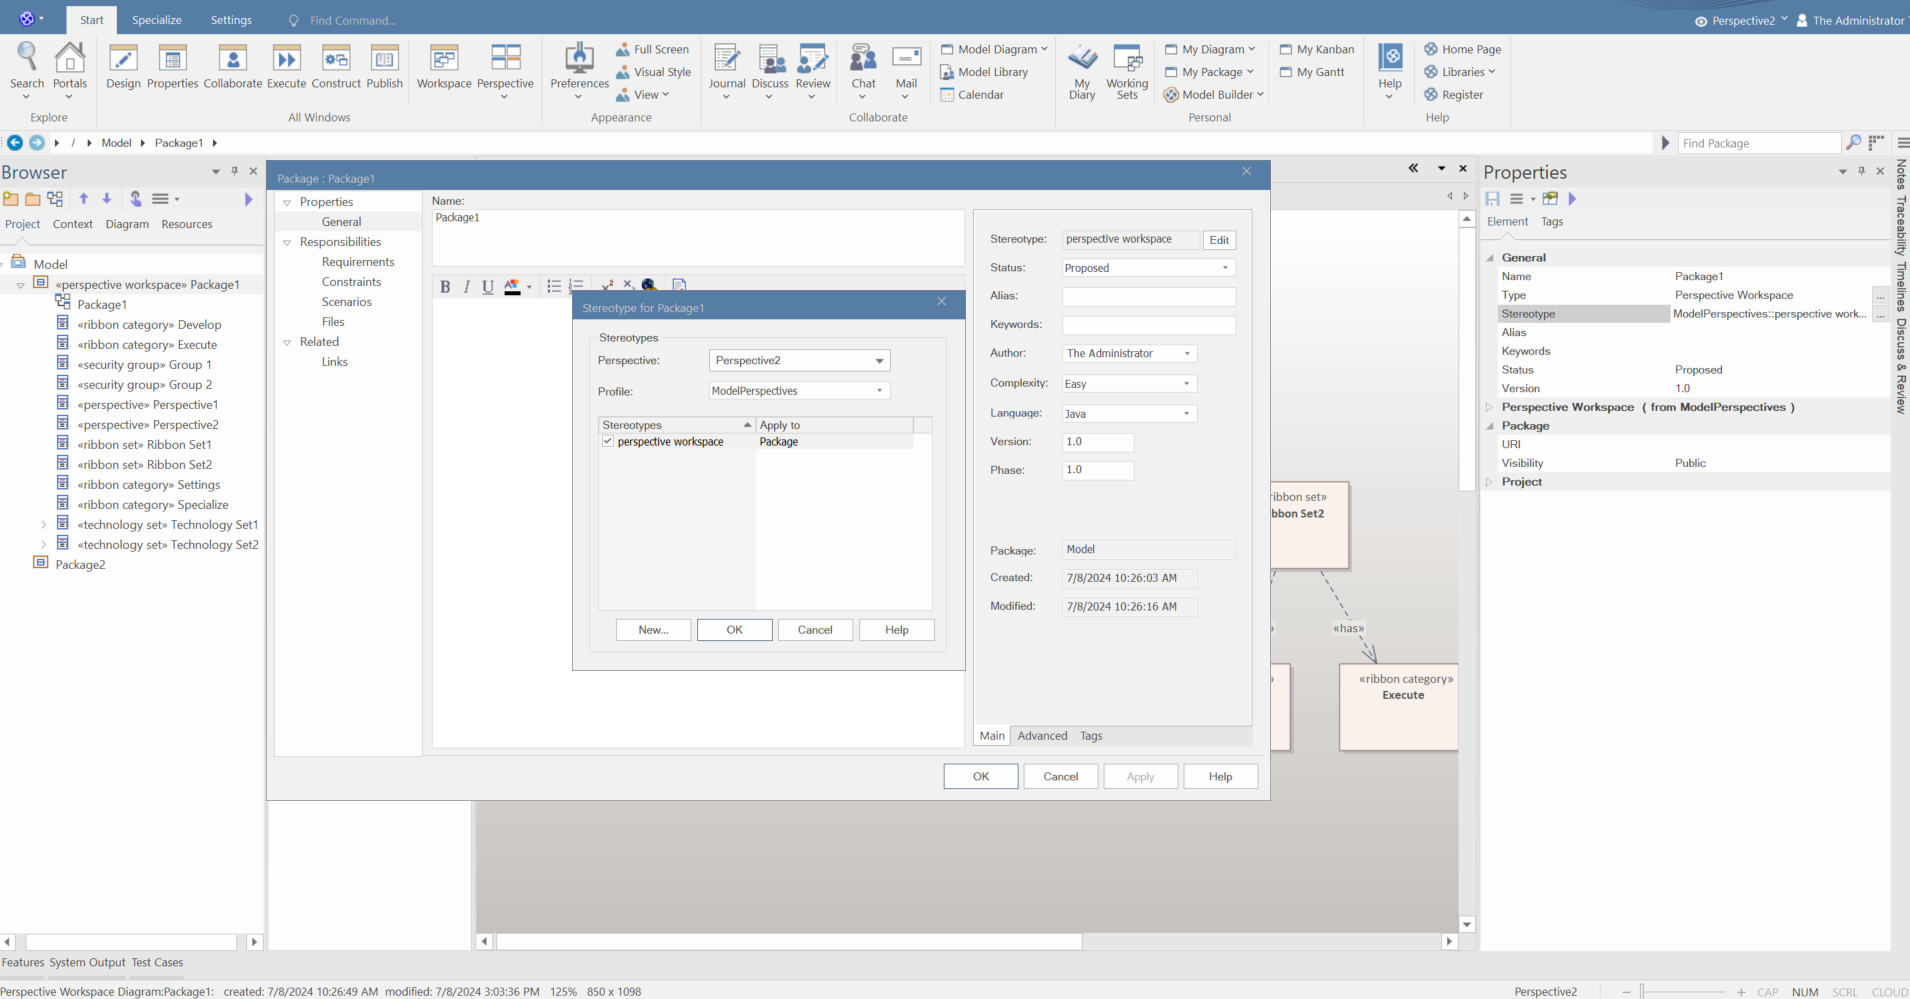Select Ribbon Set1 in Browser tree
The image size is (1910, 999).
click(144, 445)
